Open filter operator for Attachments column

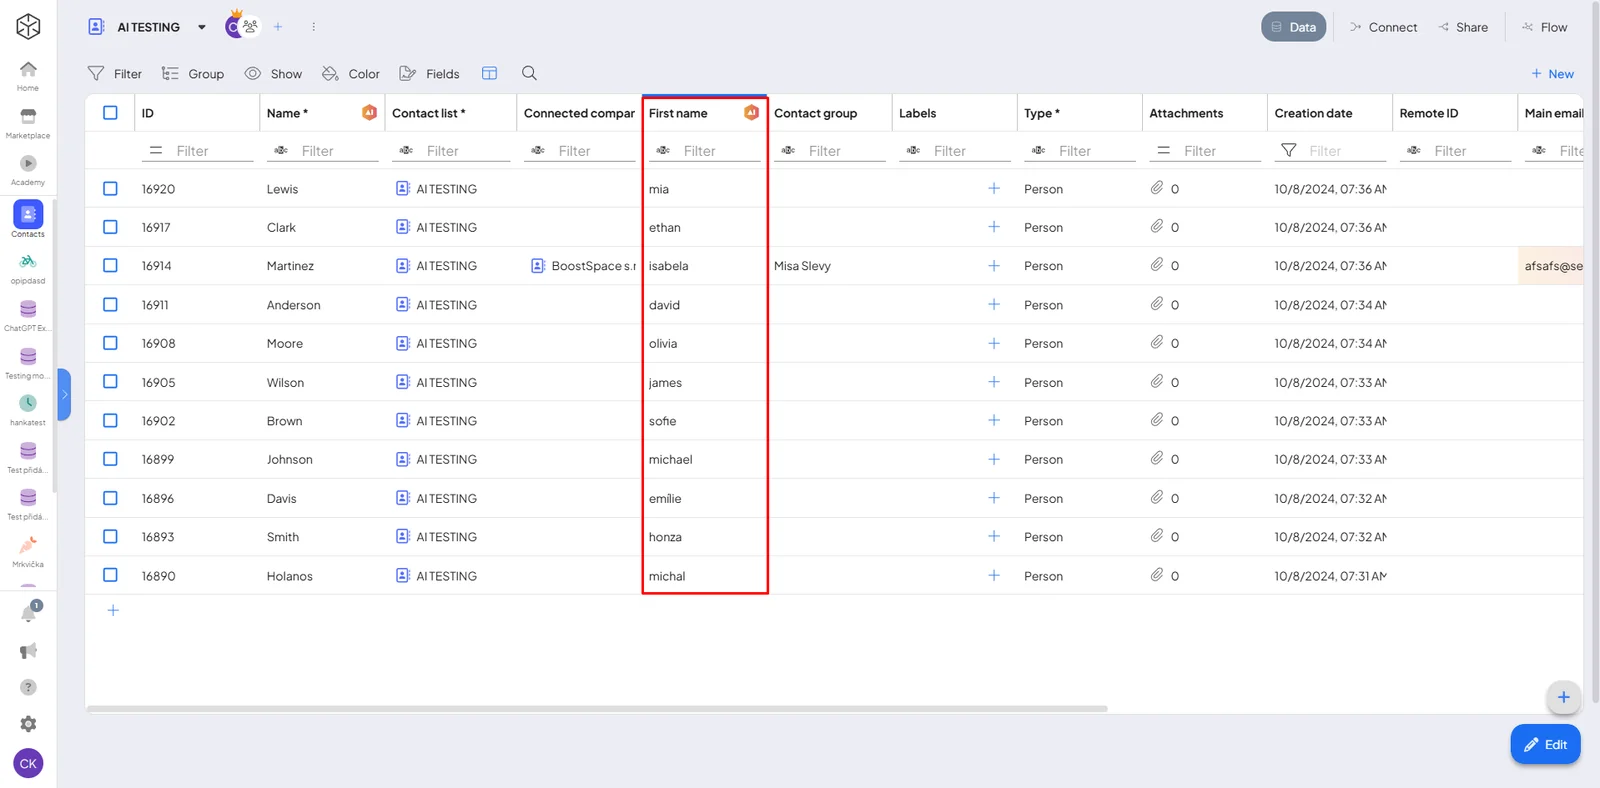tap(1163, 150)
